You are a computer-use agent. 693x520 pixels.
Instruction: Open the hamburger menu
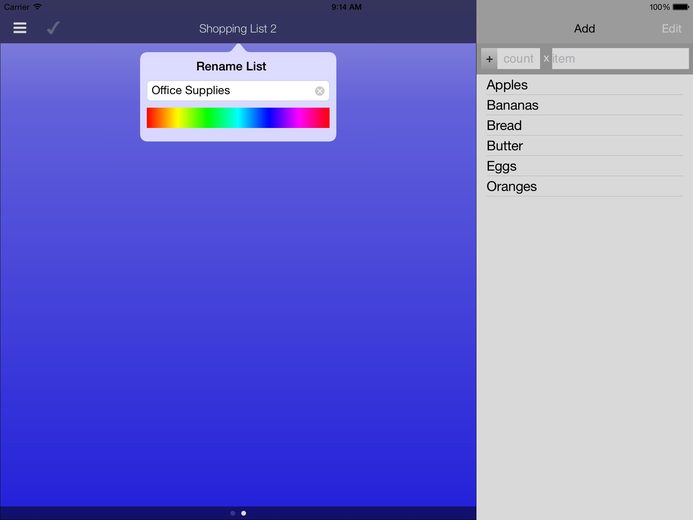(x=19, y=28)
